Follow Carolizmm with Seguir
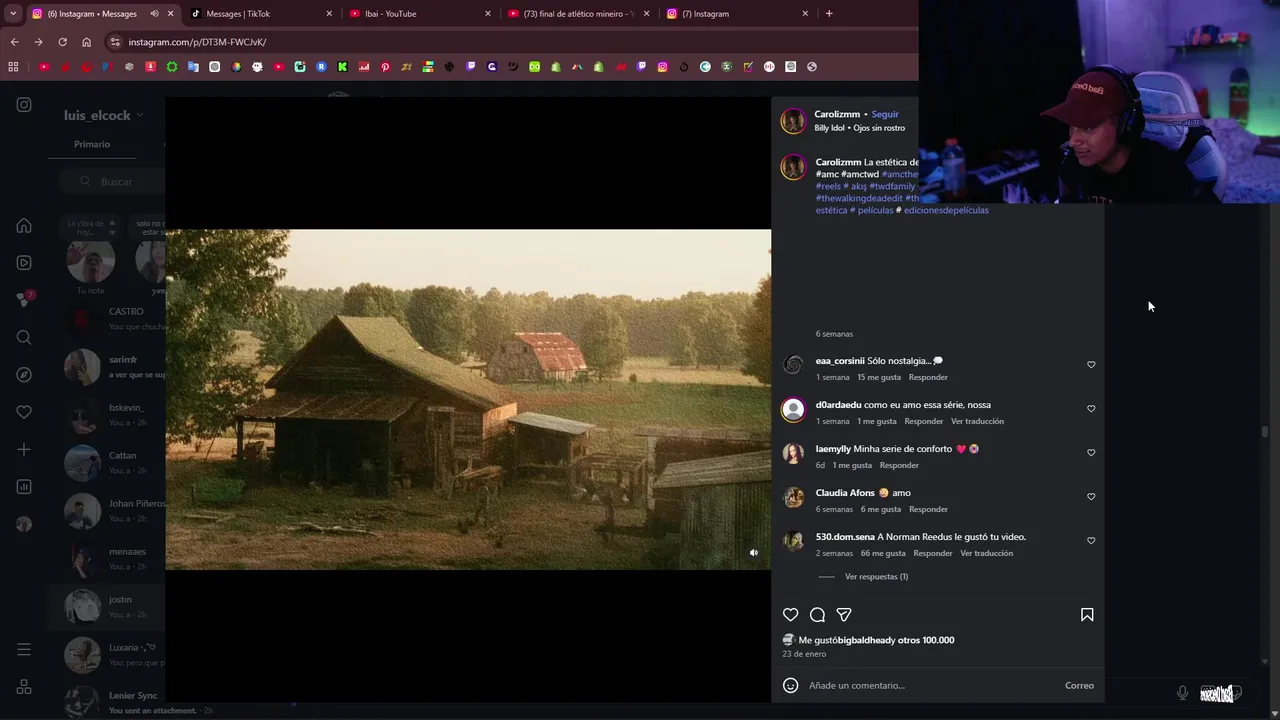 coord(885,114)
